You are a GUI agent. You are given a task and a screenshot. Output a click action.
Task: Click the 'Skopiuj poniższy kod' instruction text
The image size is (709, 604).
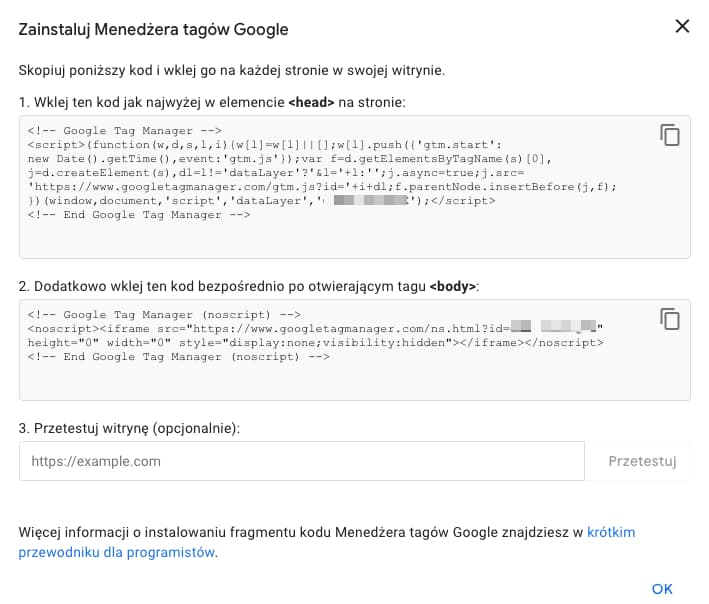point(232,71)
